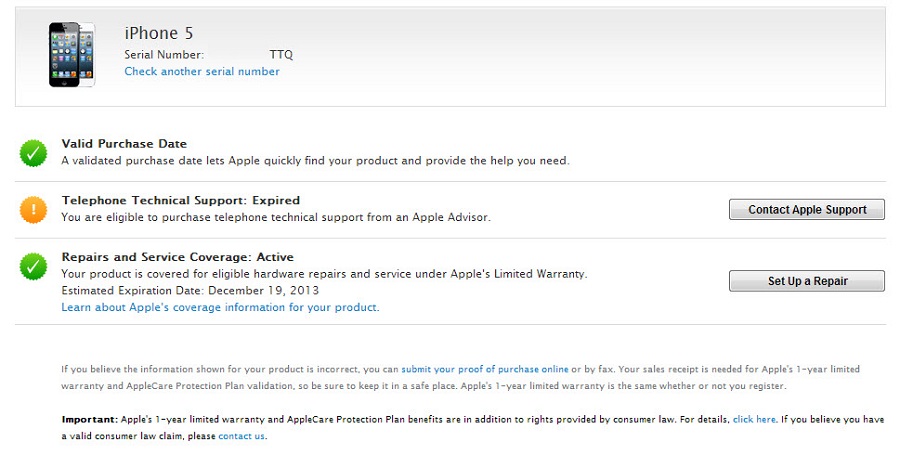900x468 pixels.
Task: Follow the contact us link
Action: pyautogui.click(x=241, y=436)
